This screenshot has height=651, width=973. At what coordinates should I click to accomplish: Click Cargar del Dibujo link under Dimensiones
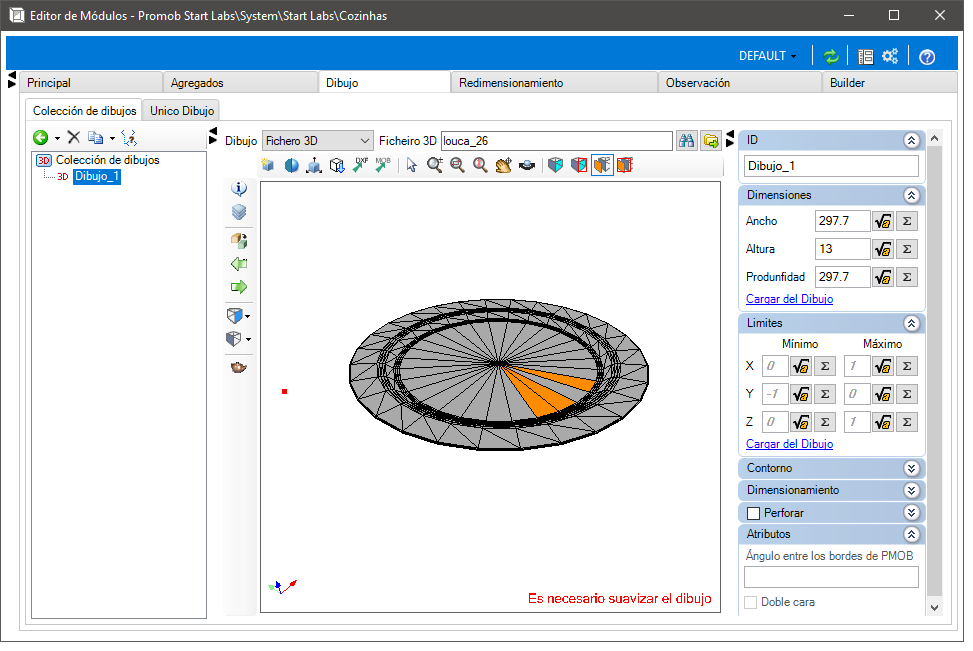789,299
